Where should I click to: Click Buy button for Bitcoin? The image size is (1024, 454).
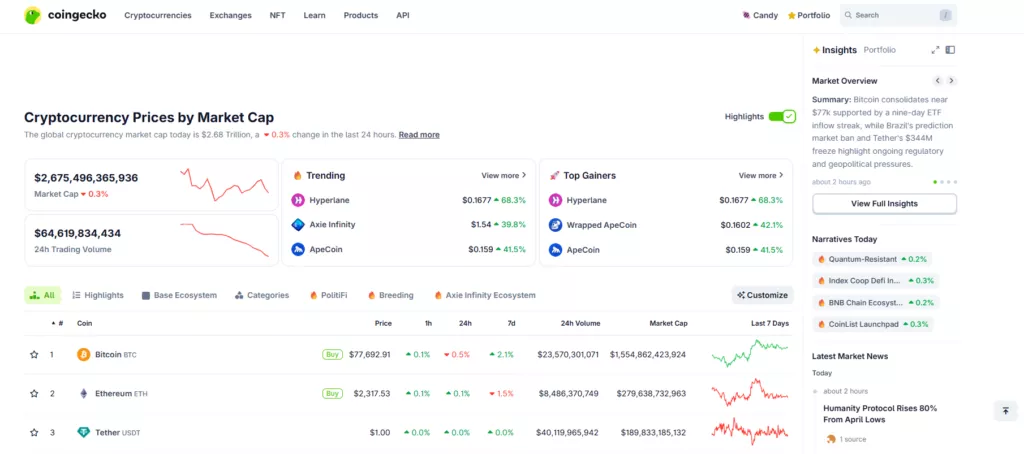(x=332, y=355)
